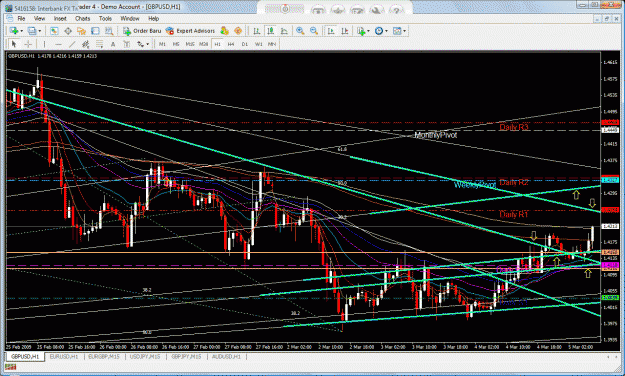Open the Market Watch window icon
625x376 pixels.
point(54,31)
